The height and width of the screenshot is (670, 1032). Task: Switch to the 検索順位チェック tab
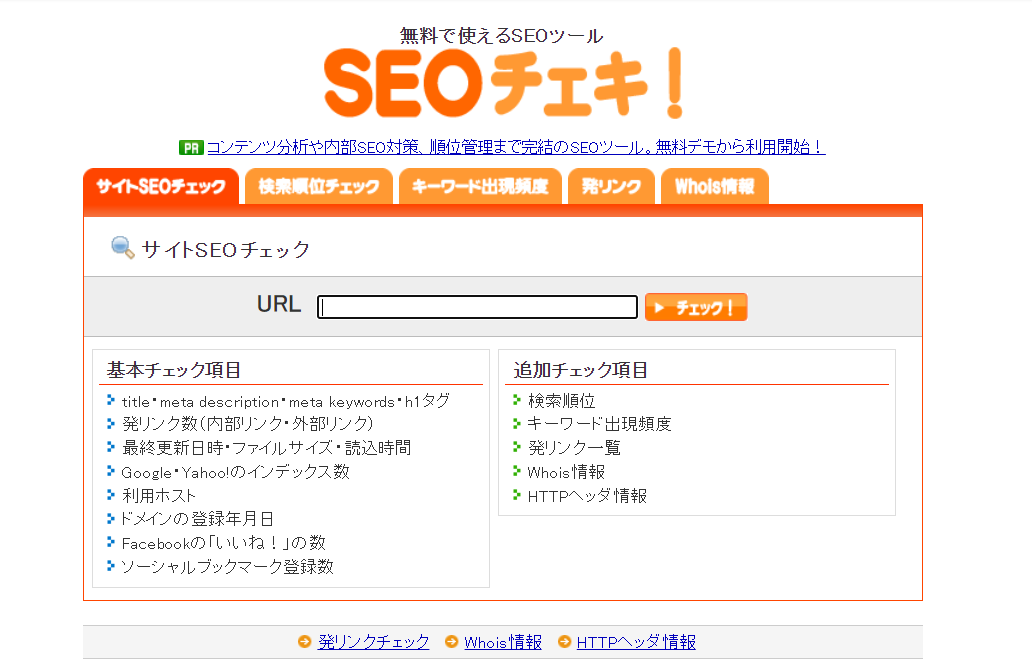click(319, 187)
